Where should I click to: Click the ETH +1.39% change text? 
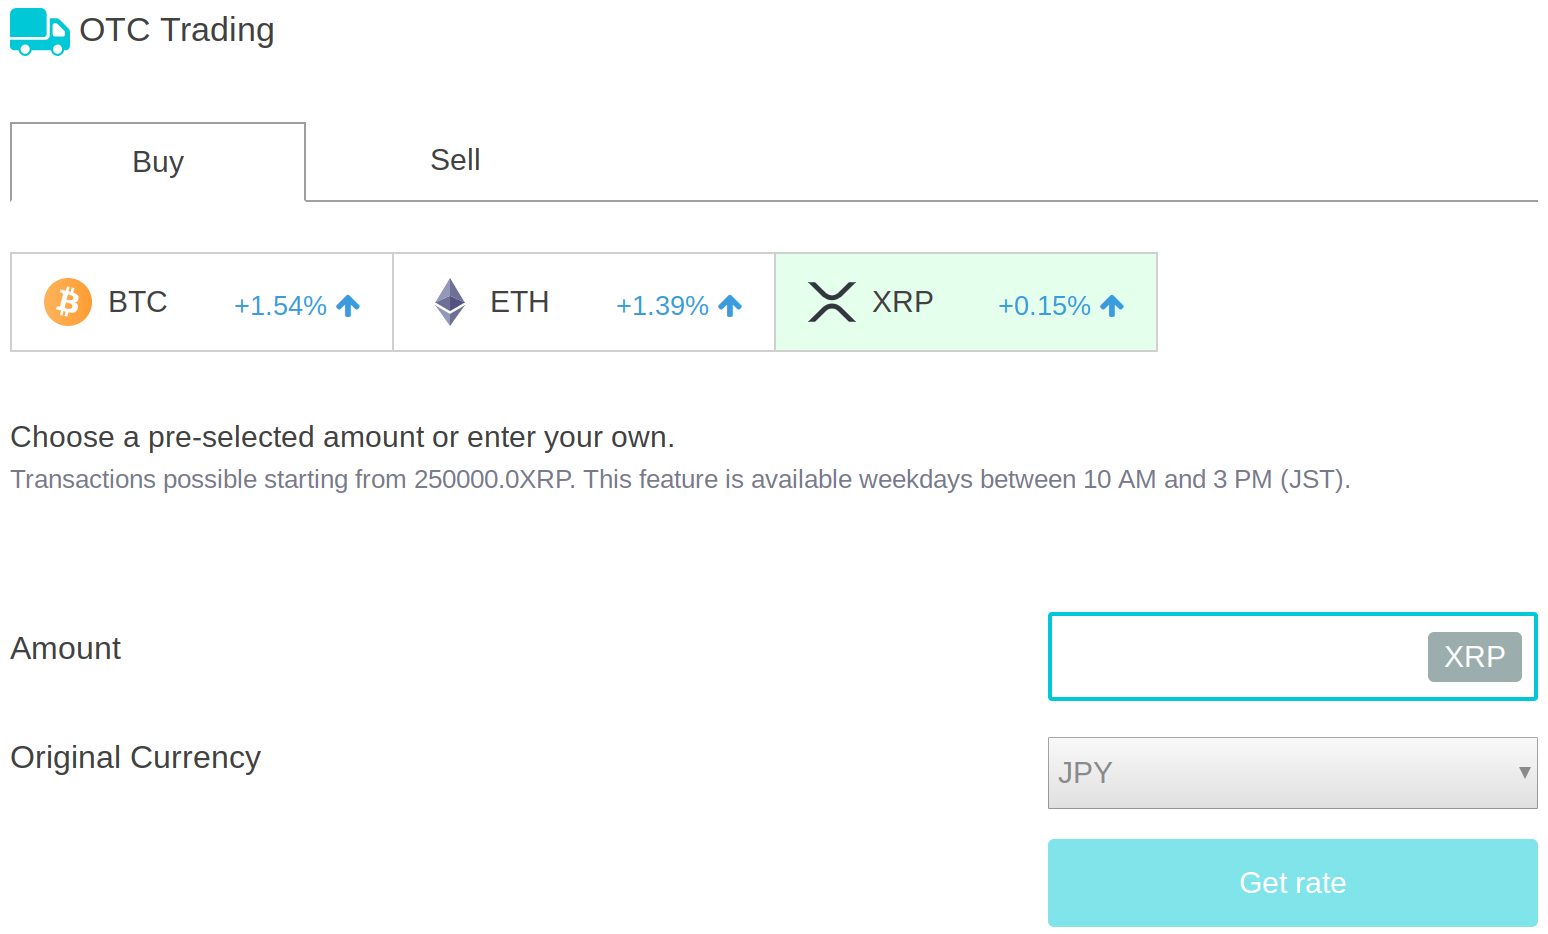pos(662,306)
